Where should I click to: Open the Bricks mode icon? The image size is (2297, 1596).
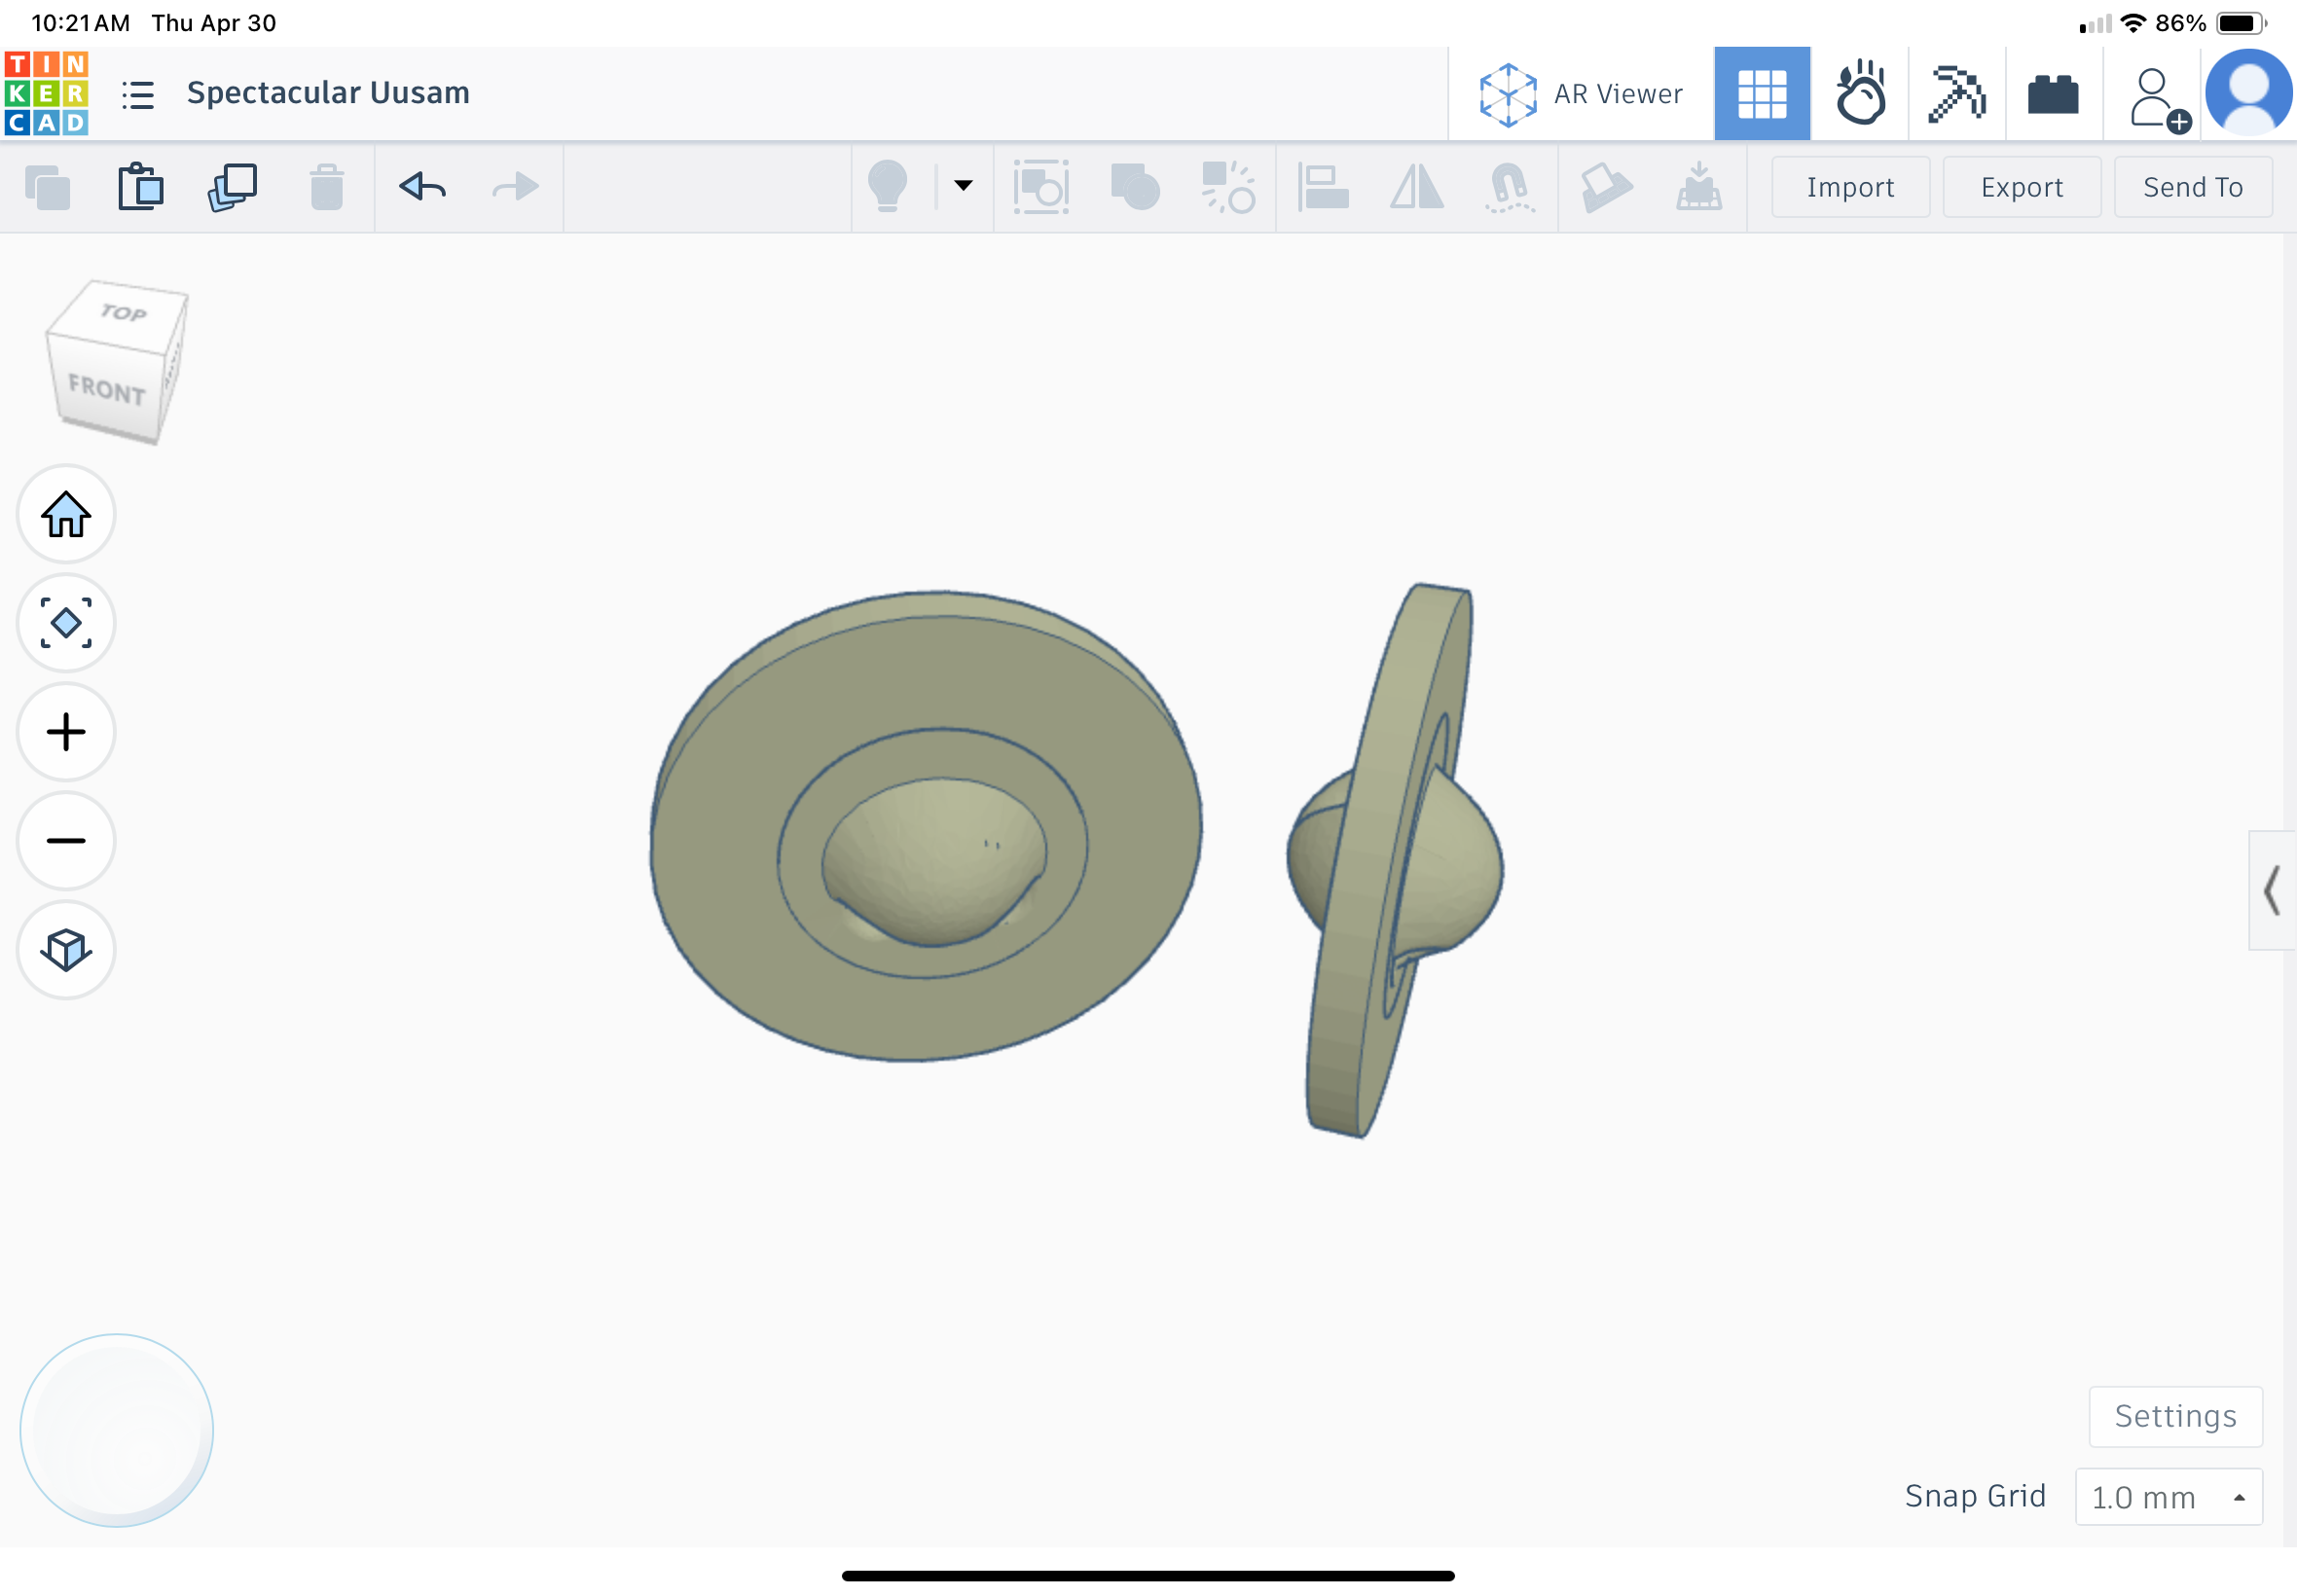coord(2052,94)
